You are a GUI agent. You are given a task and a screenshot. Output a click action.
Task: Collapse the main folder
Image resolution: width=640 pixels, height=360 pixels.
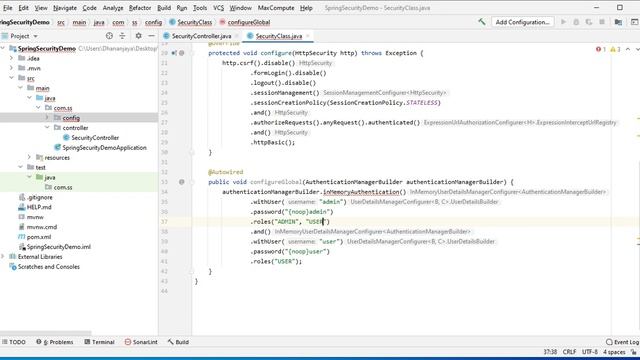(x=20, y=88)
